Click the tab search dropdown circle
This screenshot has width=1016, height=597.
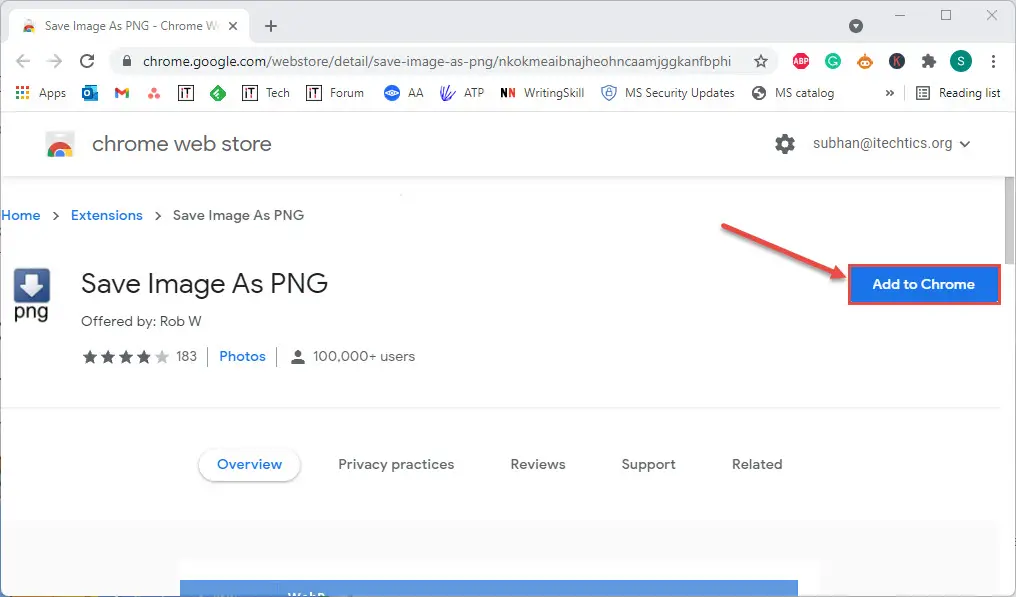pyautogui.click(x=856, y=26)
